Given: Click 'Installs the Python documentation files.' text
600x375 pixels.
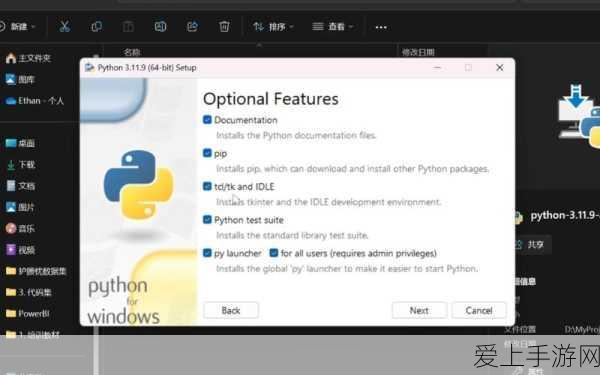Looking at the screenshot, I should coord(296,135).
